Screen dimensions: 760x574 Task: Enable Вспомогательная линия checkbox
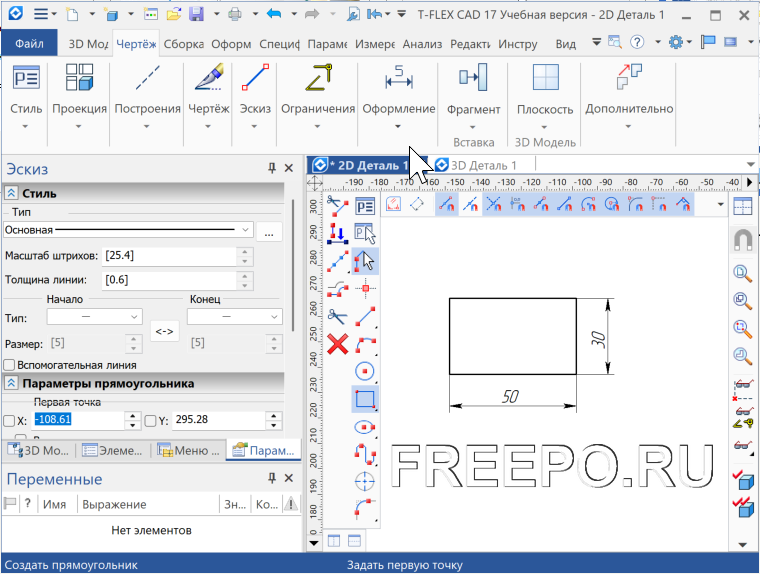(10, 365)
